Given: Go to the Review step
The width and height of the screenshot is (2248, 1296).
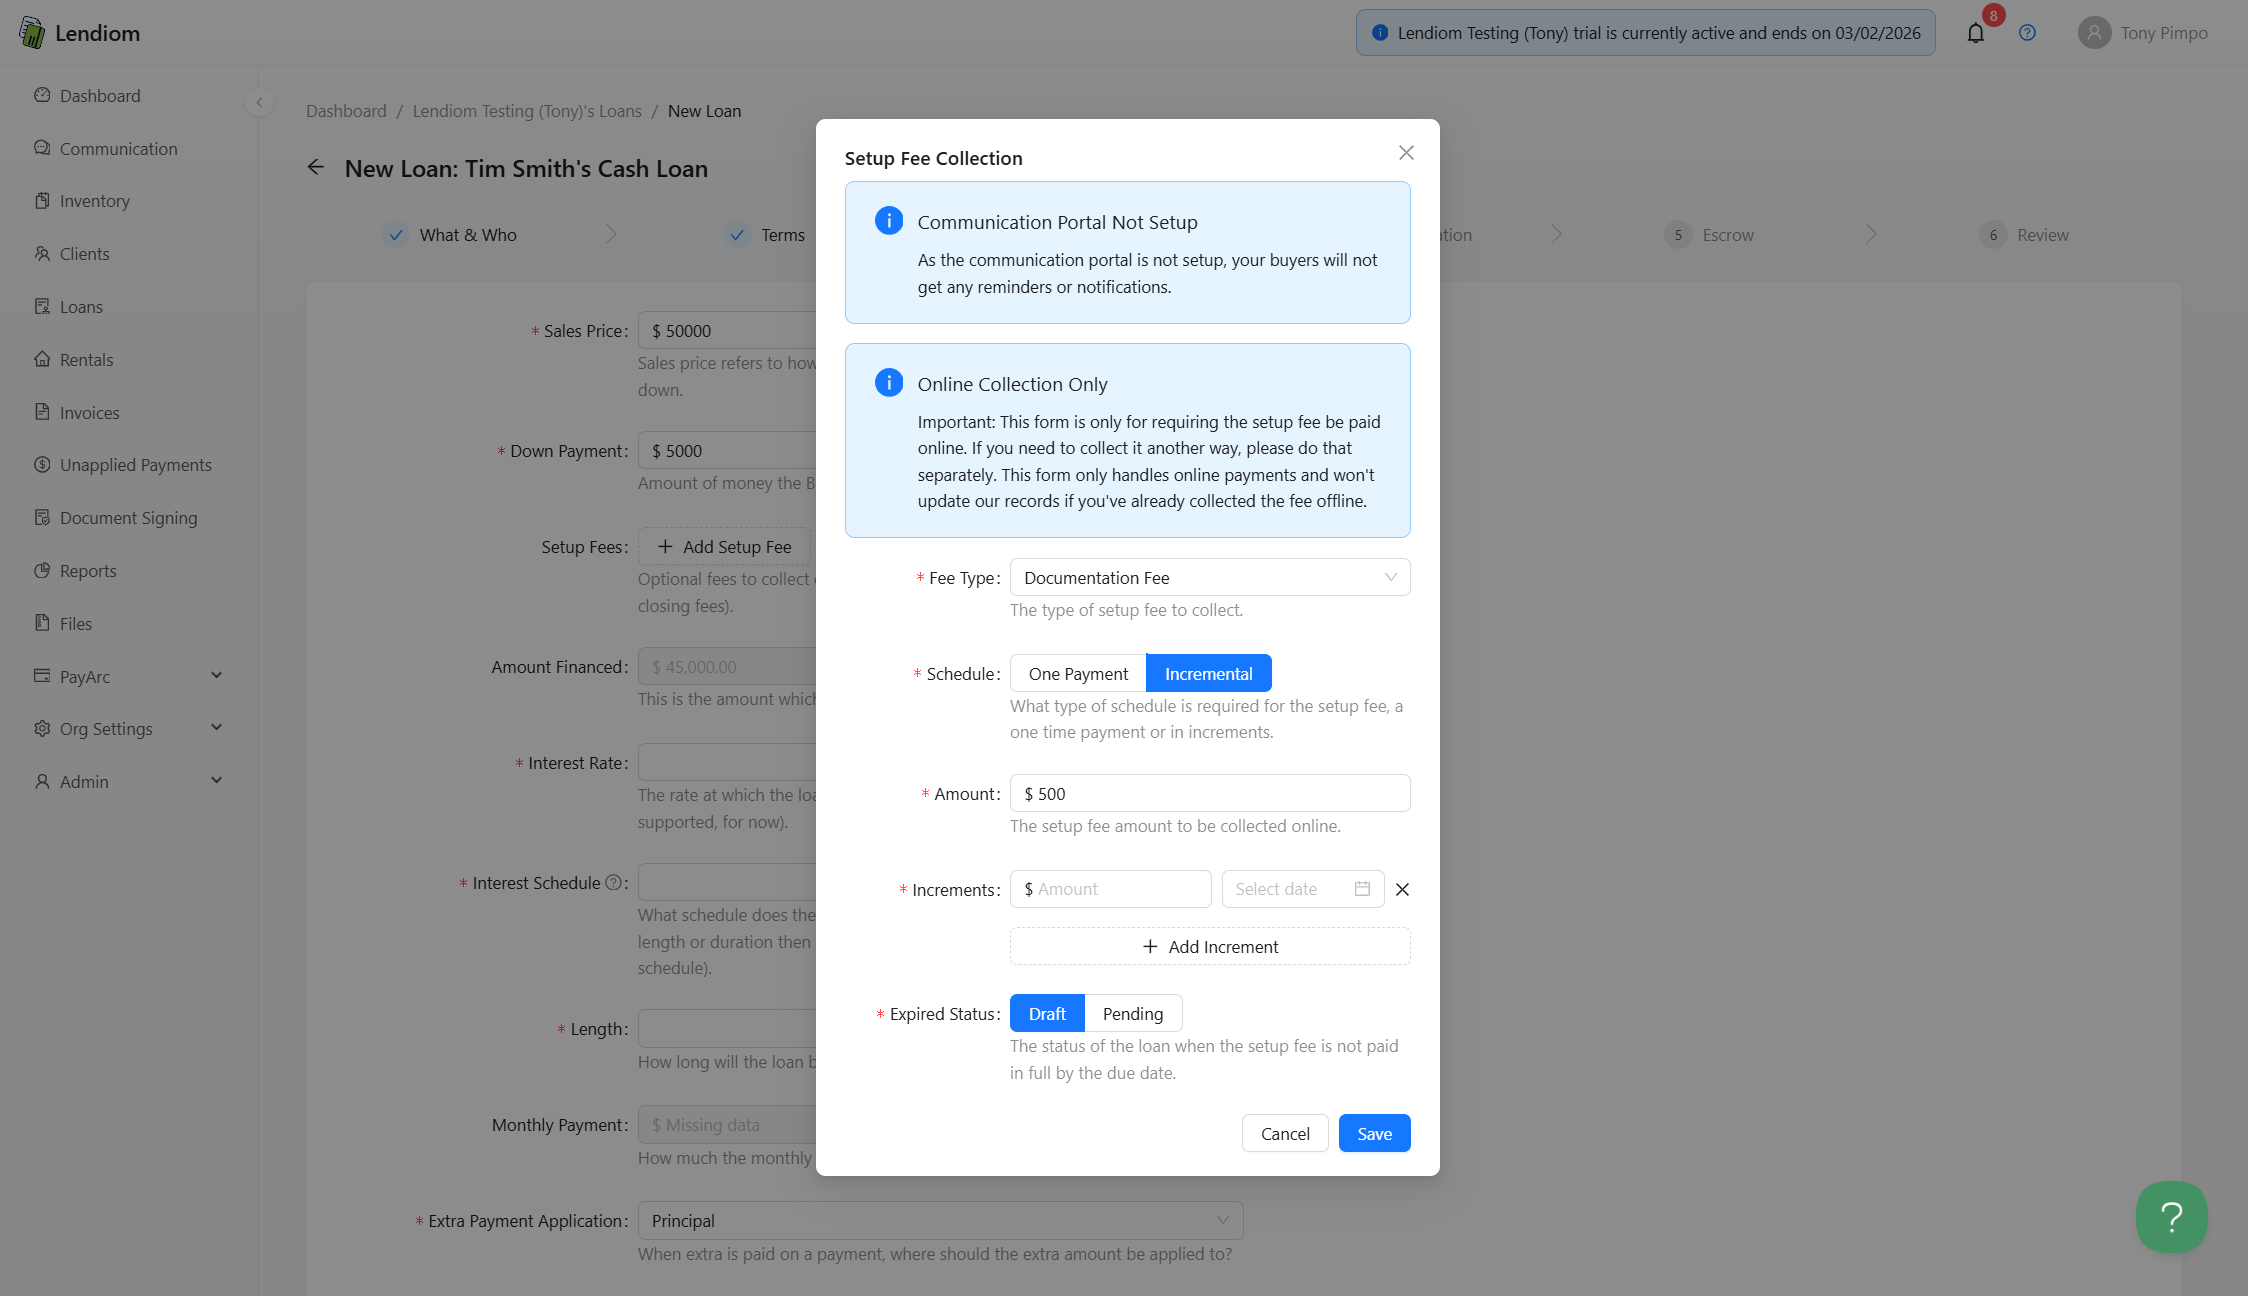Looking at the screenshot, I should [2024, 235].
